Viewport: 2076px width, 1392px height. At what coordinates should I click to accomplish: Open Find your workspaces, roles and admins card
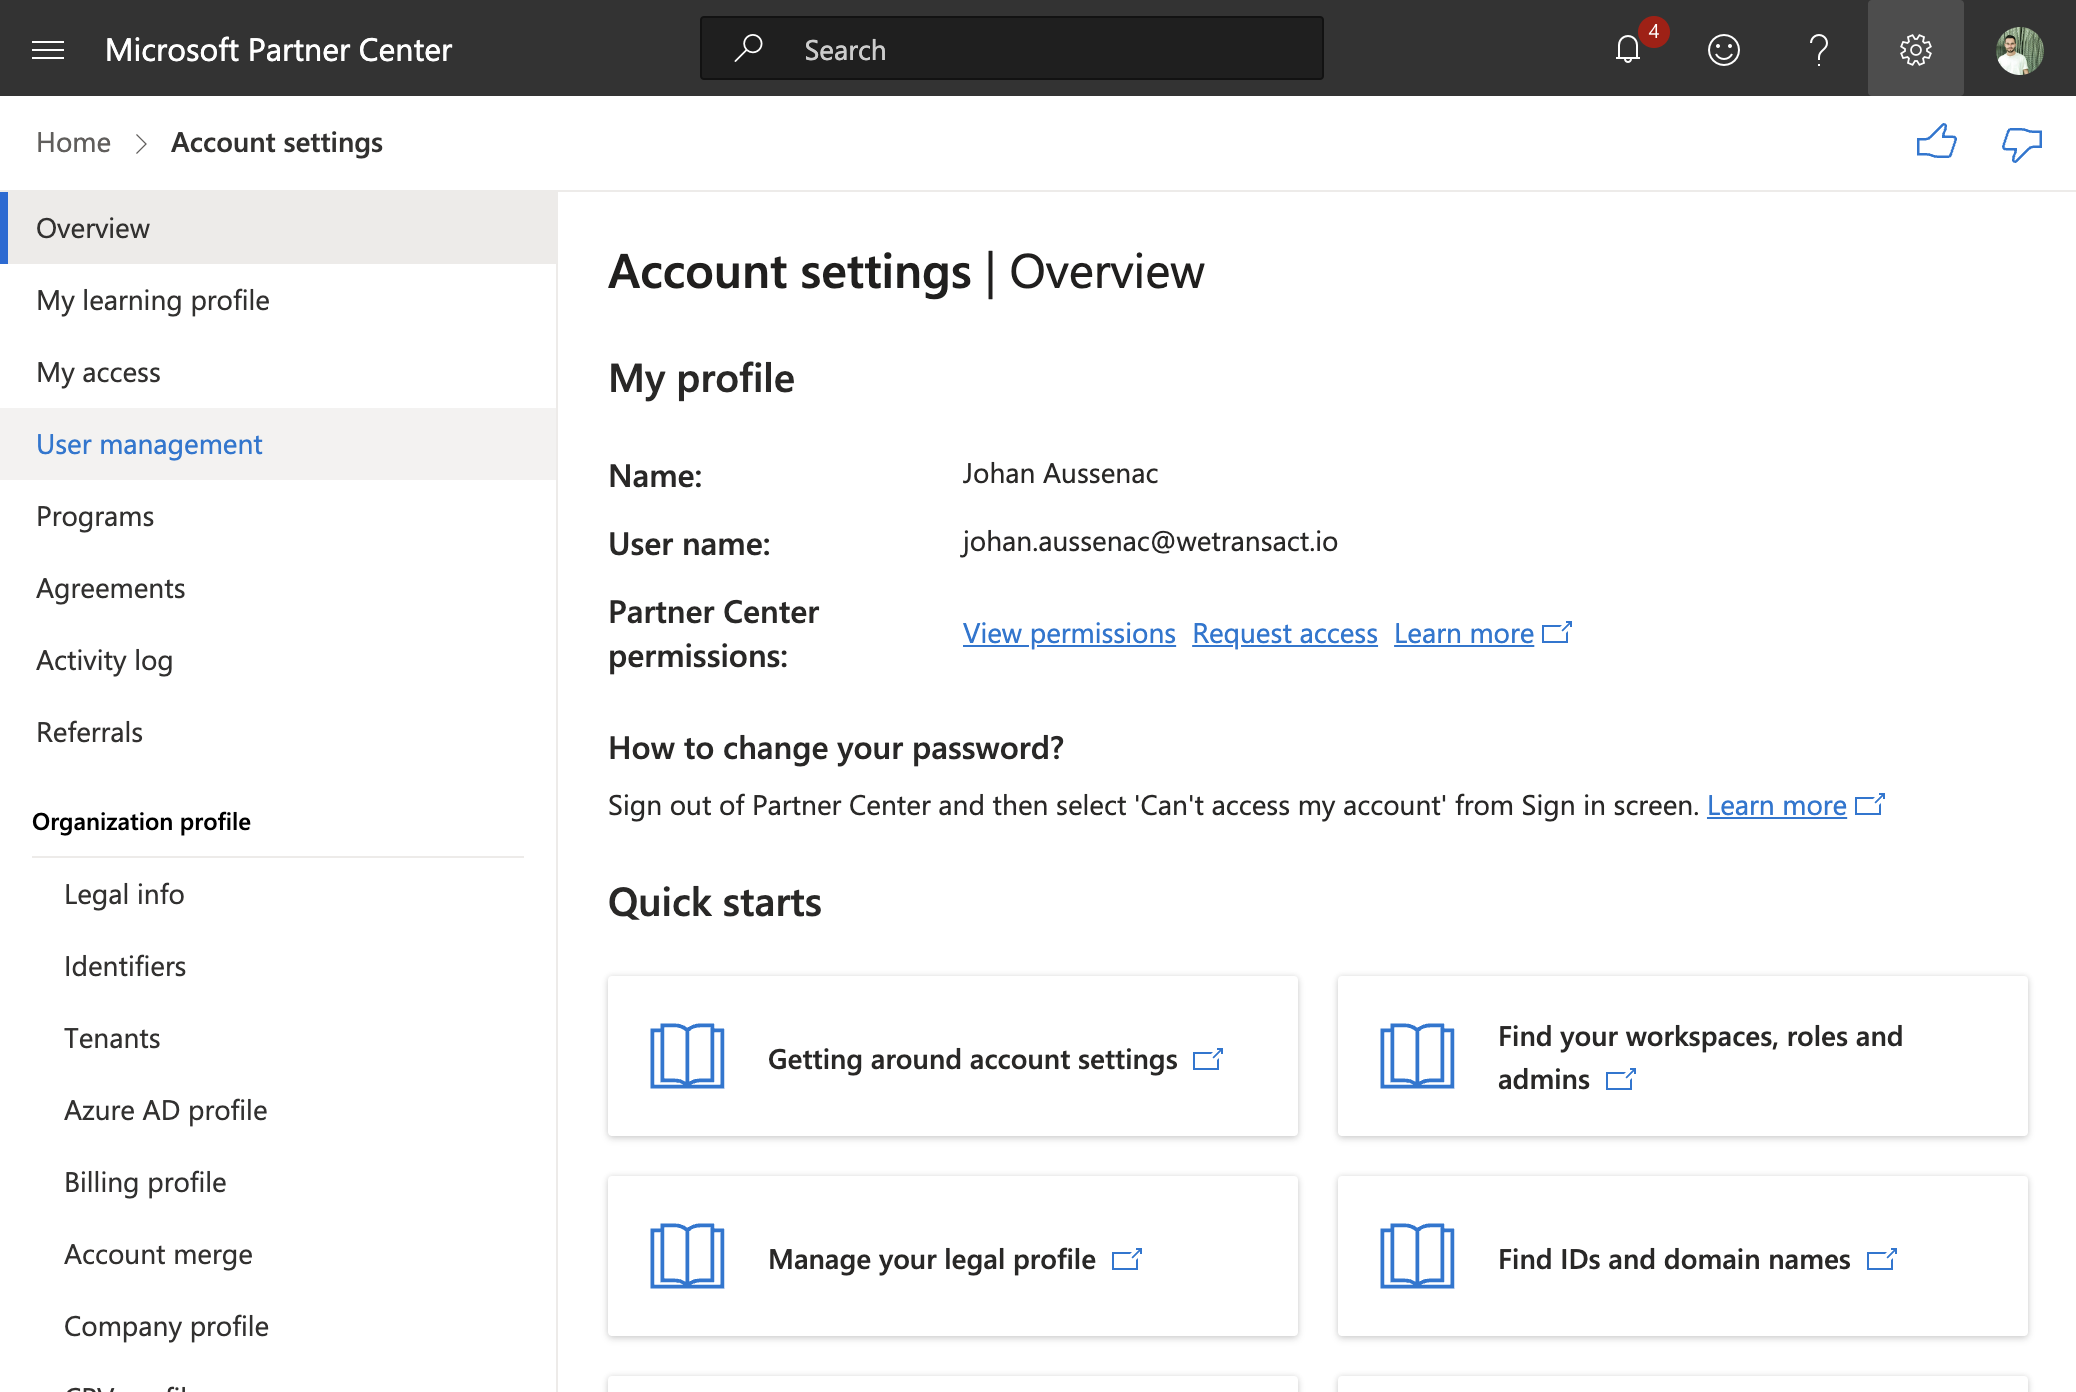coord(1682,1056)
